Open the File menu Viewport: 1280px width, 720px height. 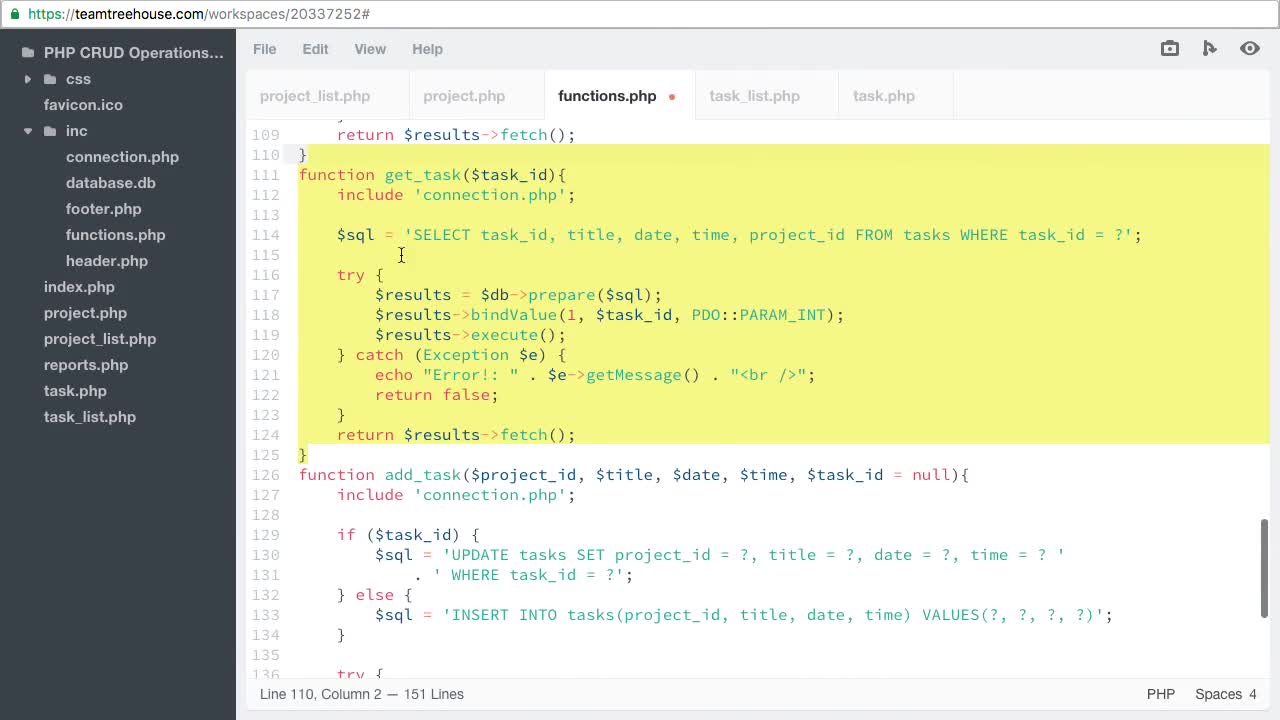coord(264,49)
